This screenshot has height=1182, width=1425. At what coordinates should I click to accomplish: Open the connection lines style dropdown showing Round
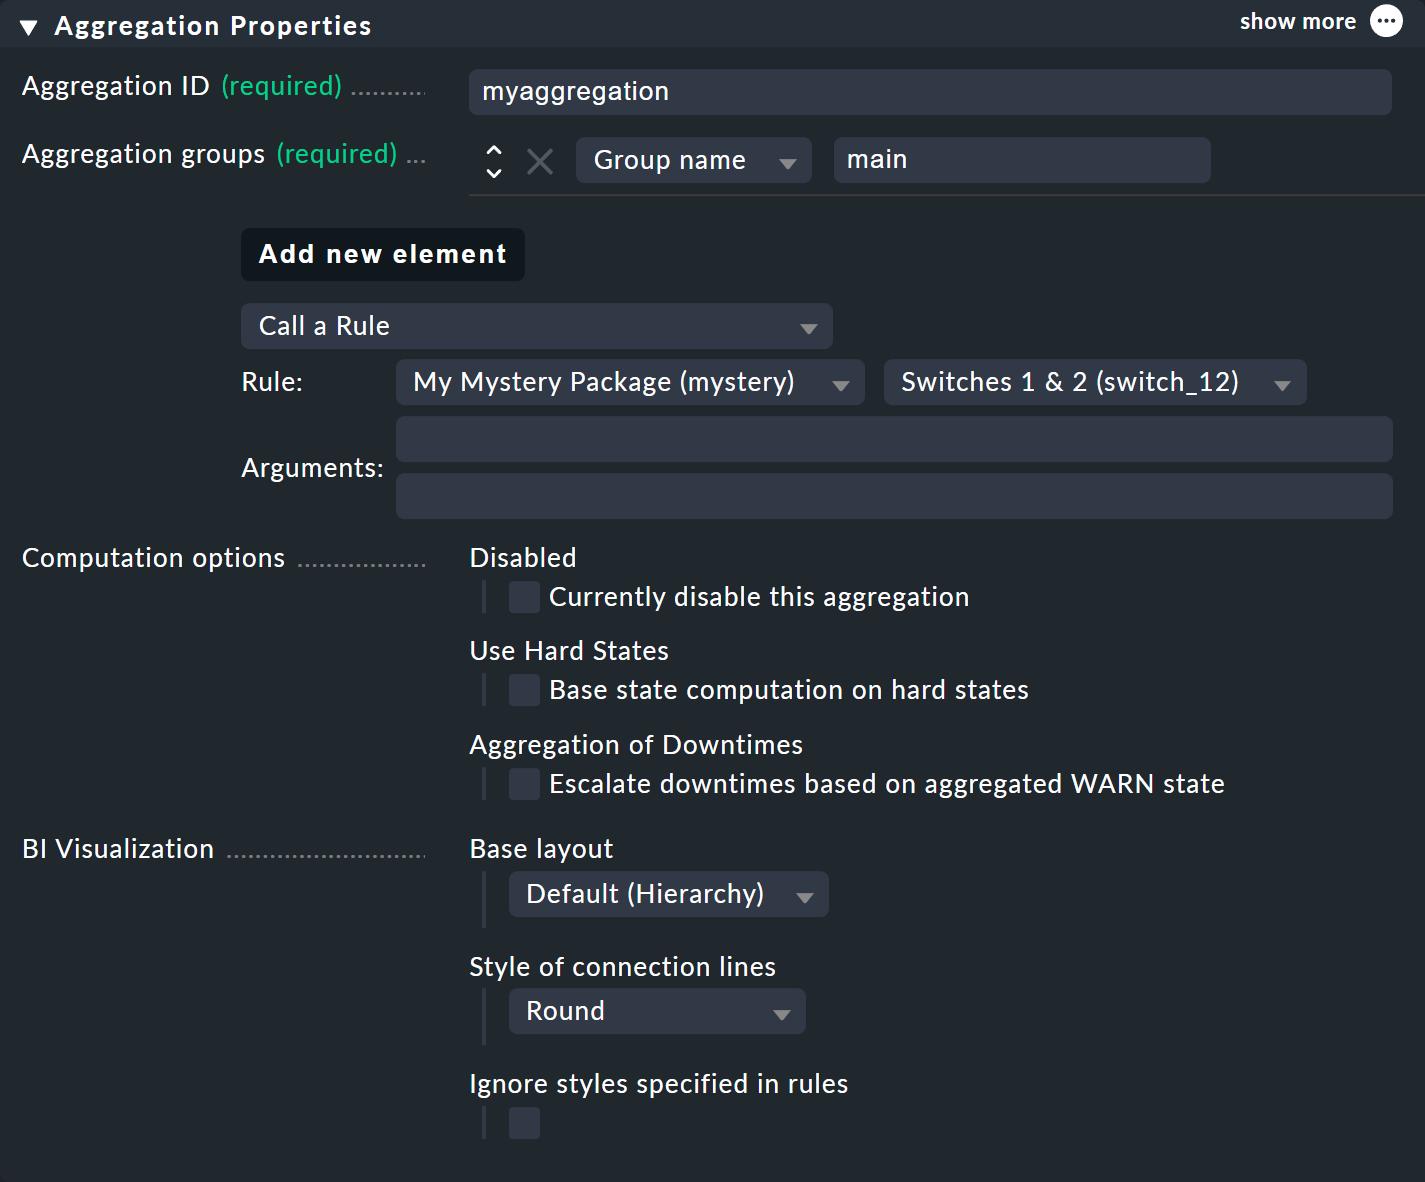656,1011
